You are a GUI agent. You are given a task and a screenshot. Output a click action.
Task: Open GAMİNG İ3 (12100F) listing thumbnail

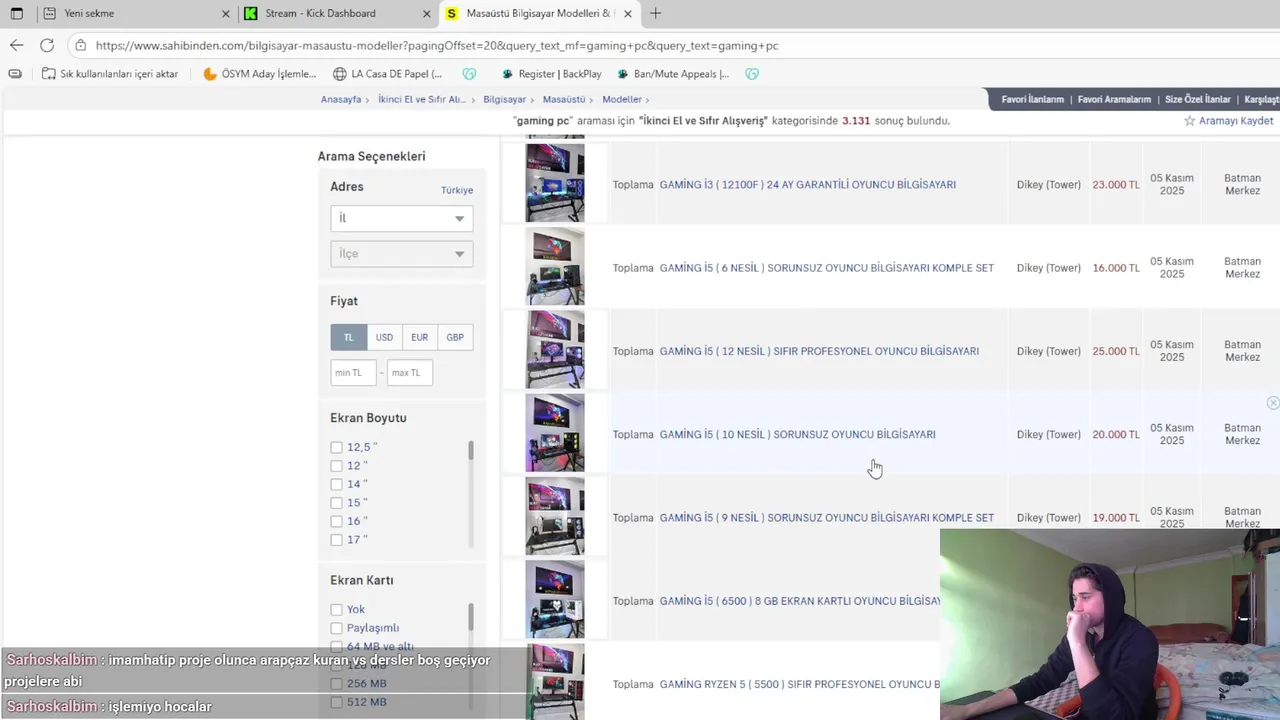click(x=555, y=183)
